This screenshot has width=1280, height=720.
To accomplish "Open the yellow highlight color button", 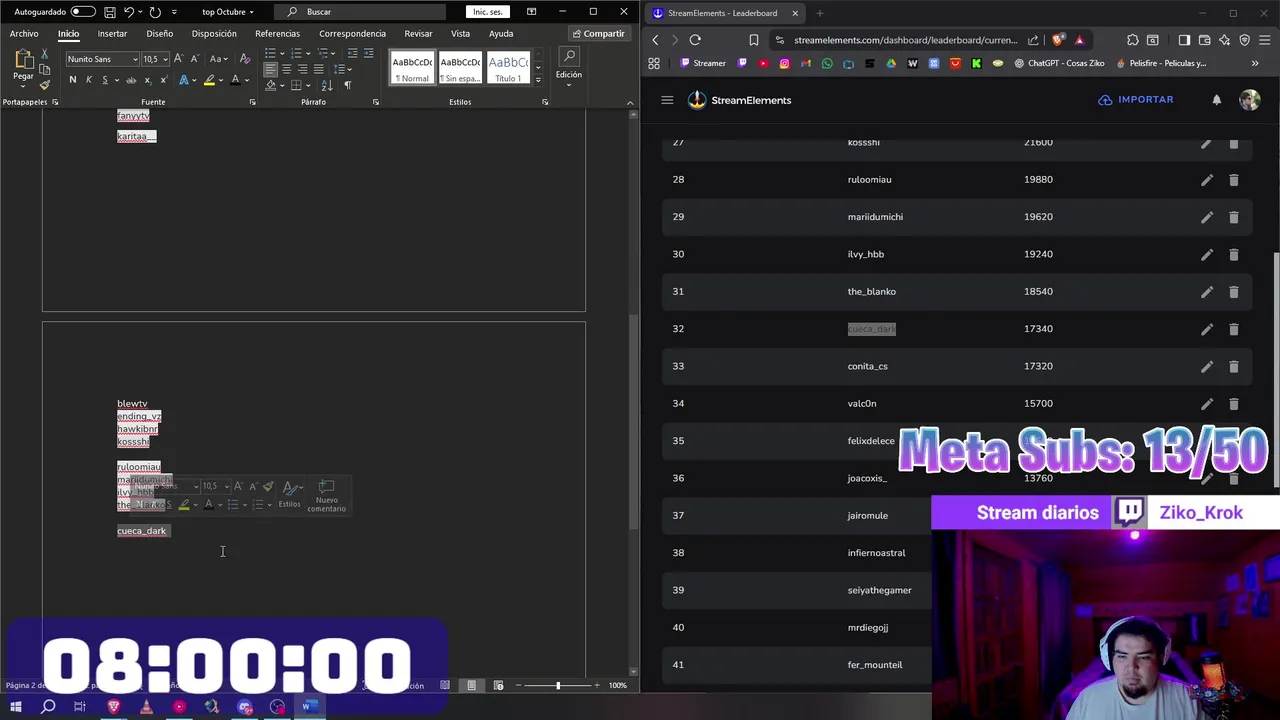I will [x=209, y=80].
